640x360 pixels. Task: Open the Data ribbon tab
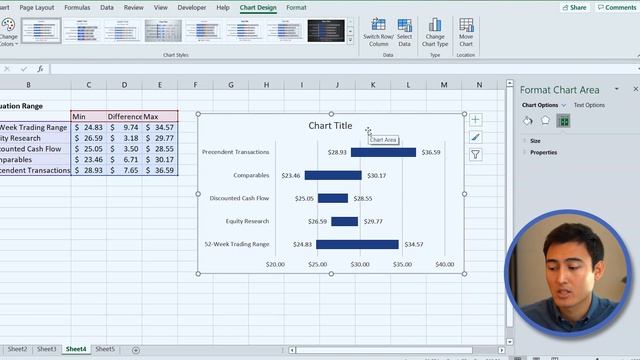pos(107,7)
